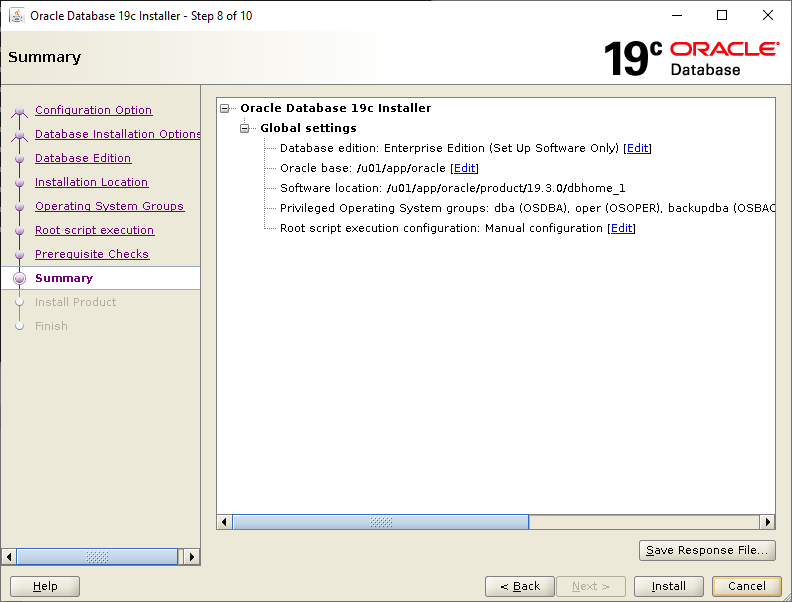Image resolution: width=792 pixels, height=602 pixels.
Task: Go to Configuration Option step
Action: point(93,110)
